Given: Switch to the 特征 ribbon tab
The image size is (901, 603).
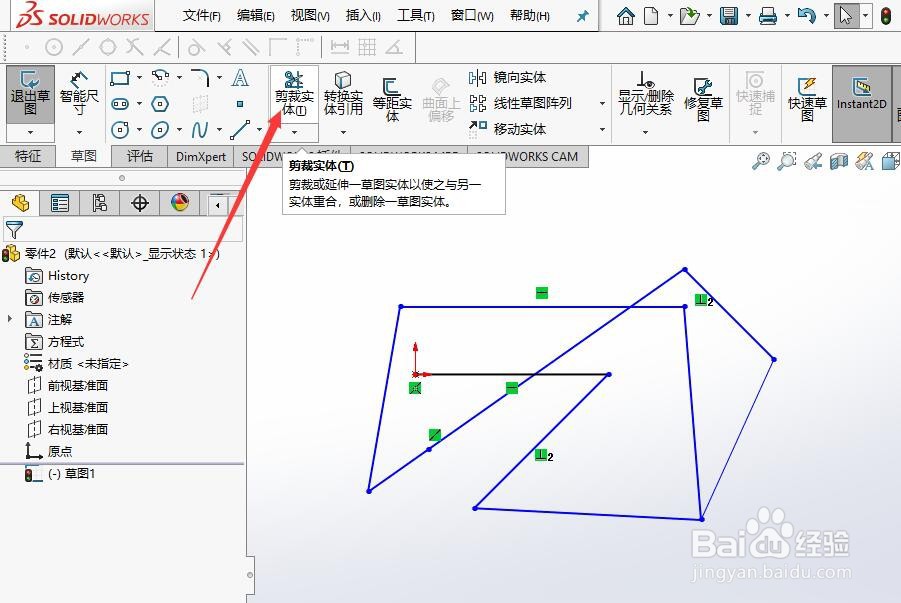Looking at the screenshot, I should pyautogui.click(x=28, y=156).
